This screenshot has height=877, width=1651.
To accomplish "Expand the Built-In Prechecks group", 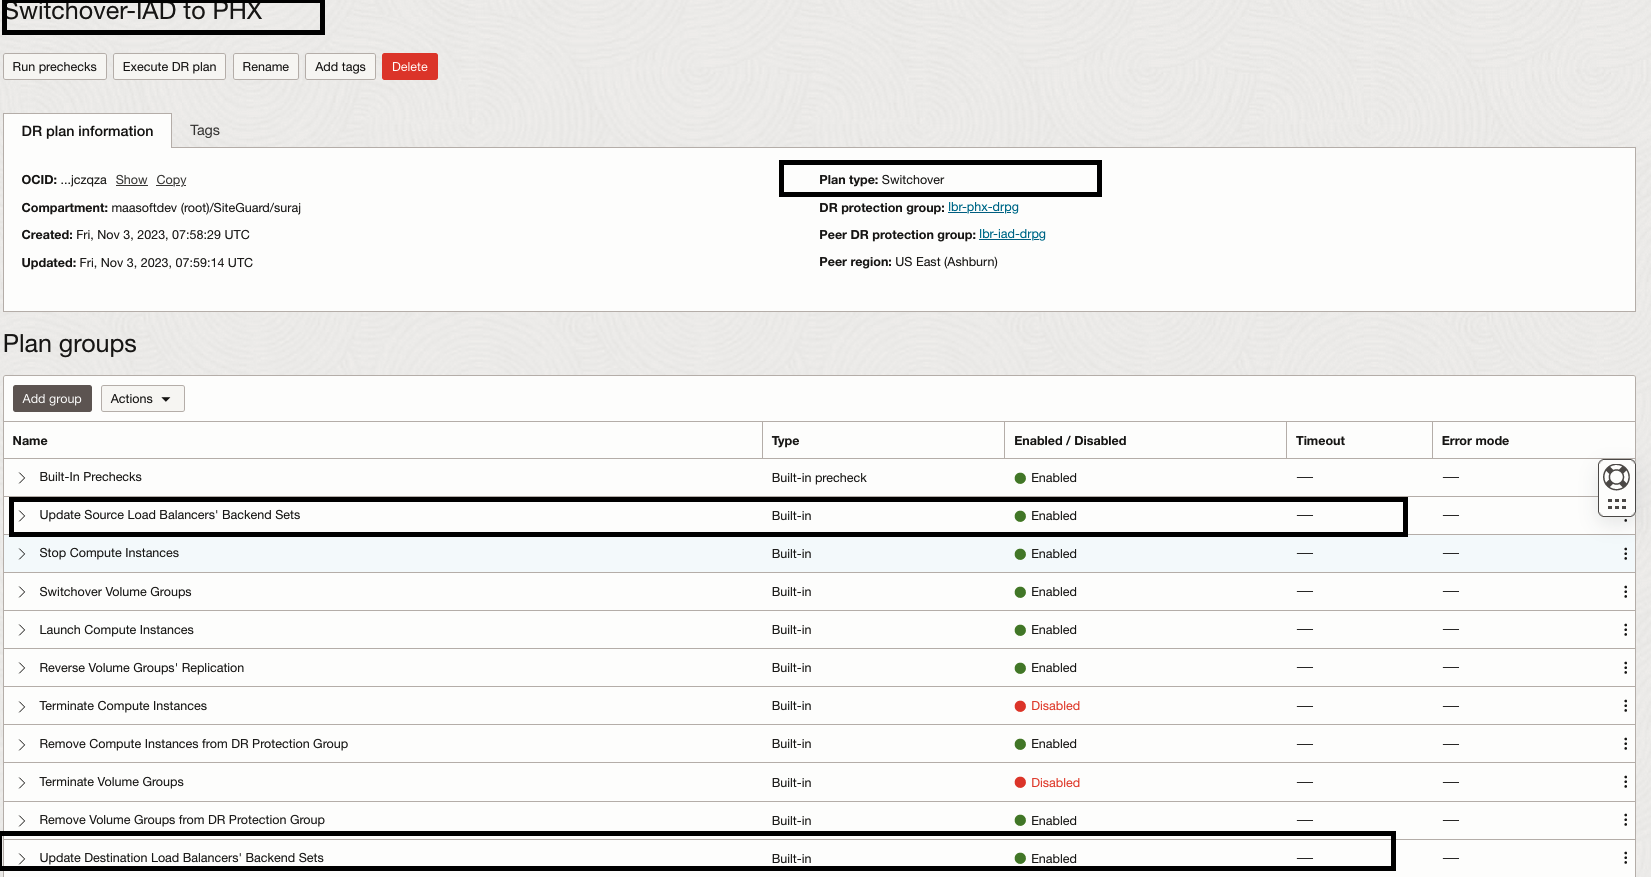I will pyautogui.click(x=22, y=478).
